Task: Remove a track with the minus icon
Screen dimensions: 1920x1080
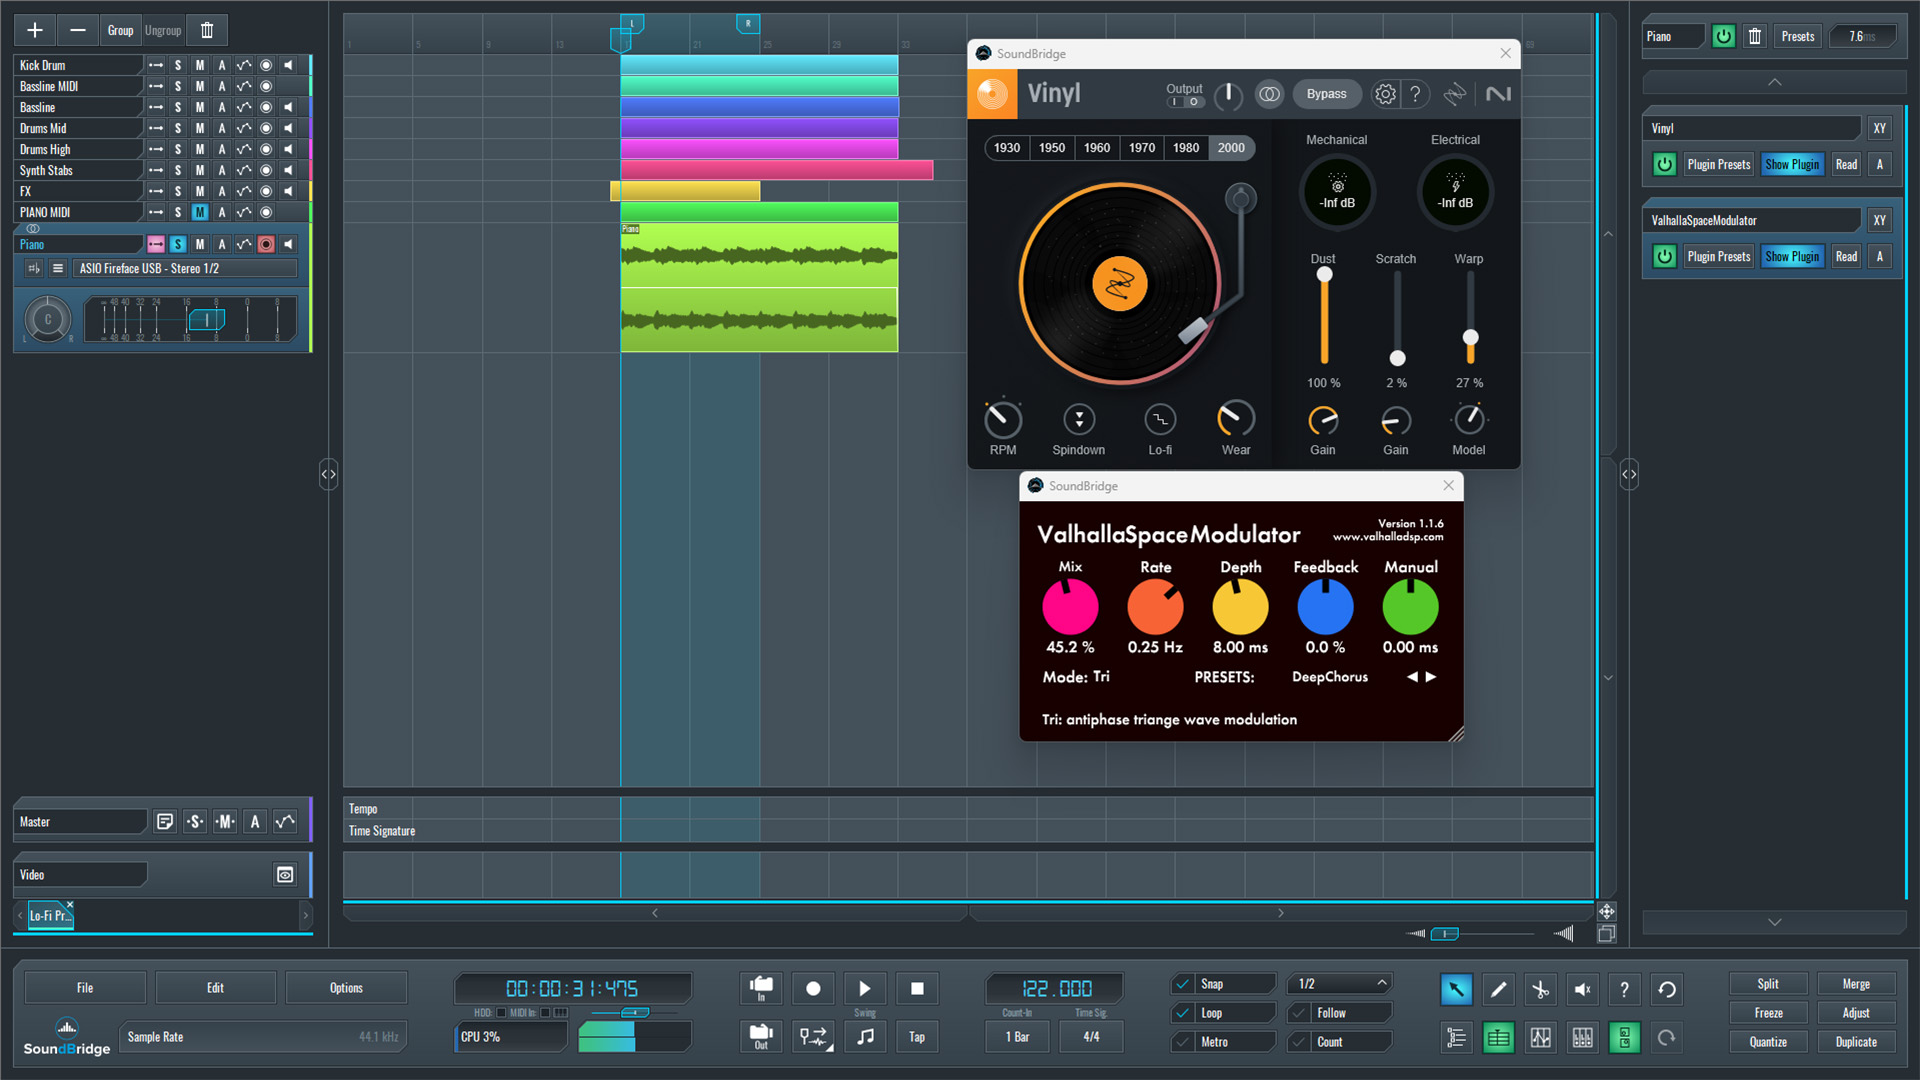Action: tap(78, 30)
